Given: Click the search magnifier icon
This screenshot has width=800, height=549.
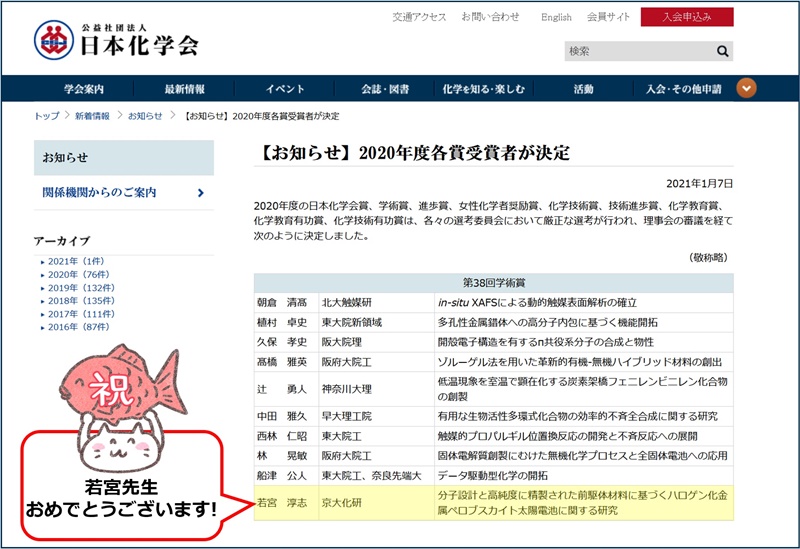Looking at the screenshot, I should [x=722, y=51].
